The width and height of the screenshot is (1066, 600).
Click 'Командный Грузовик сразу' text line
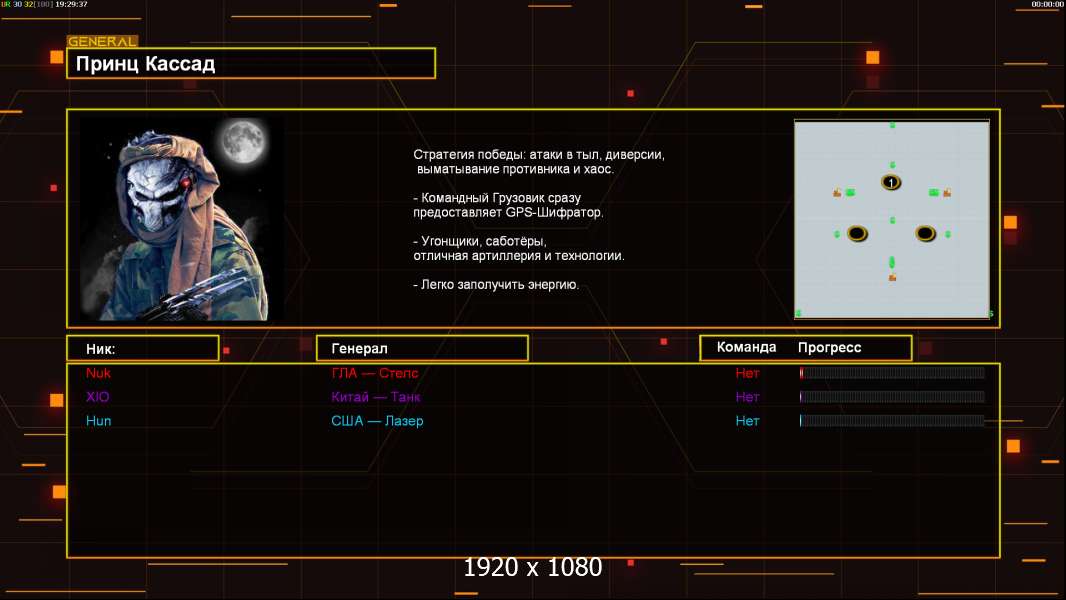pos(497,198)
